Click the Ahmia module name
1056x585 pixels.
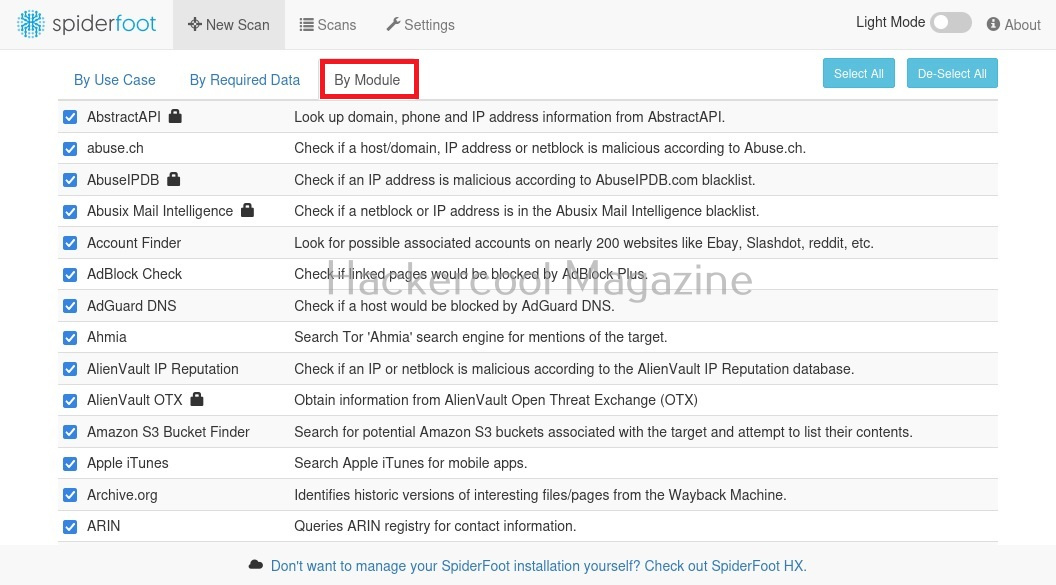click(106, 337)
